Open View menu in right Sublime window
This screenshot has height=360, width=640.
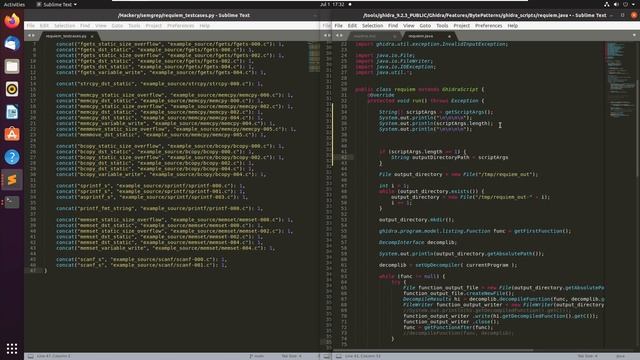[409, 25]
